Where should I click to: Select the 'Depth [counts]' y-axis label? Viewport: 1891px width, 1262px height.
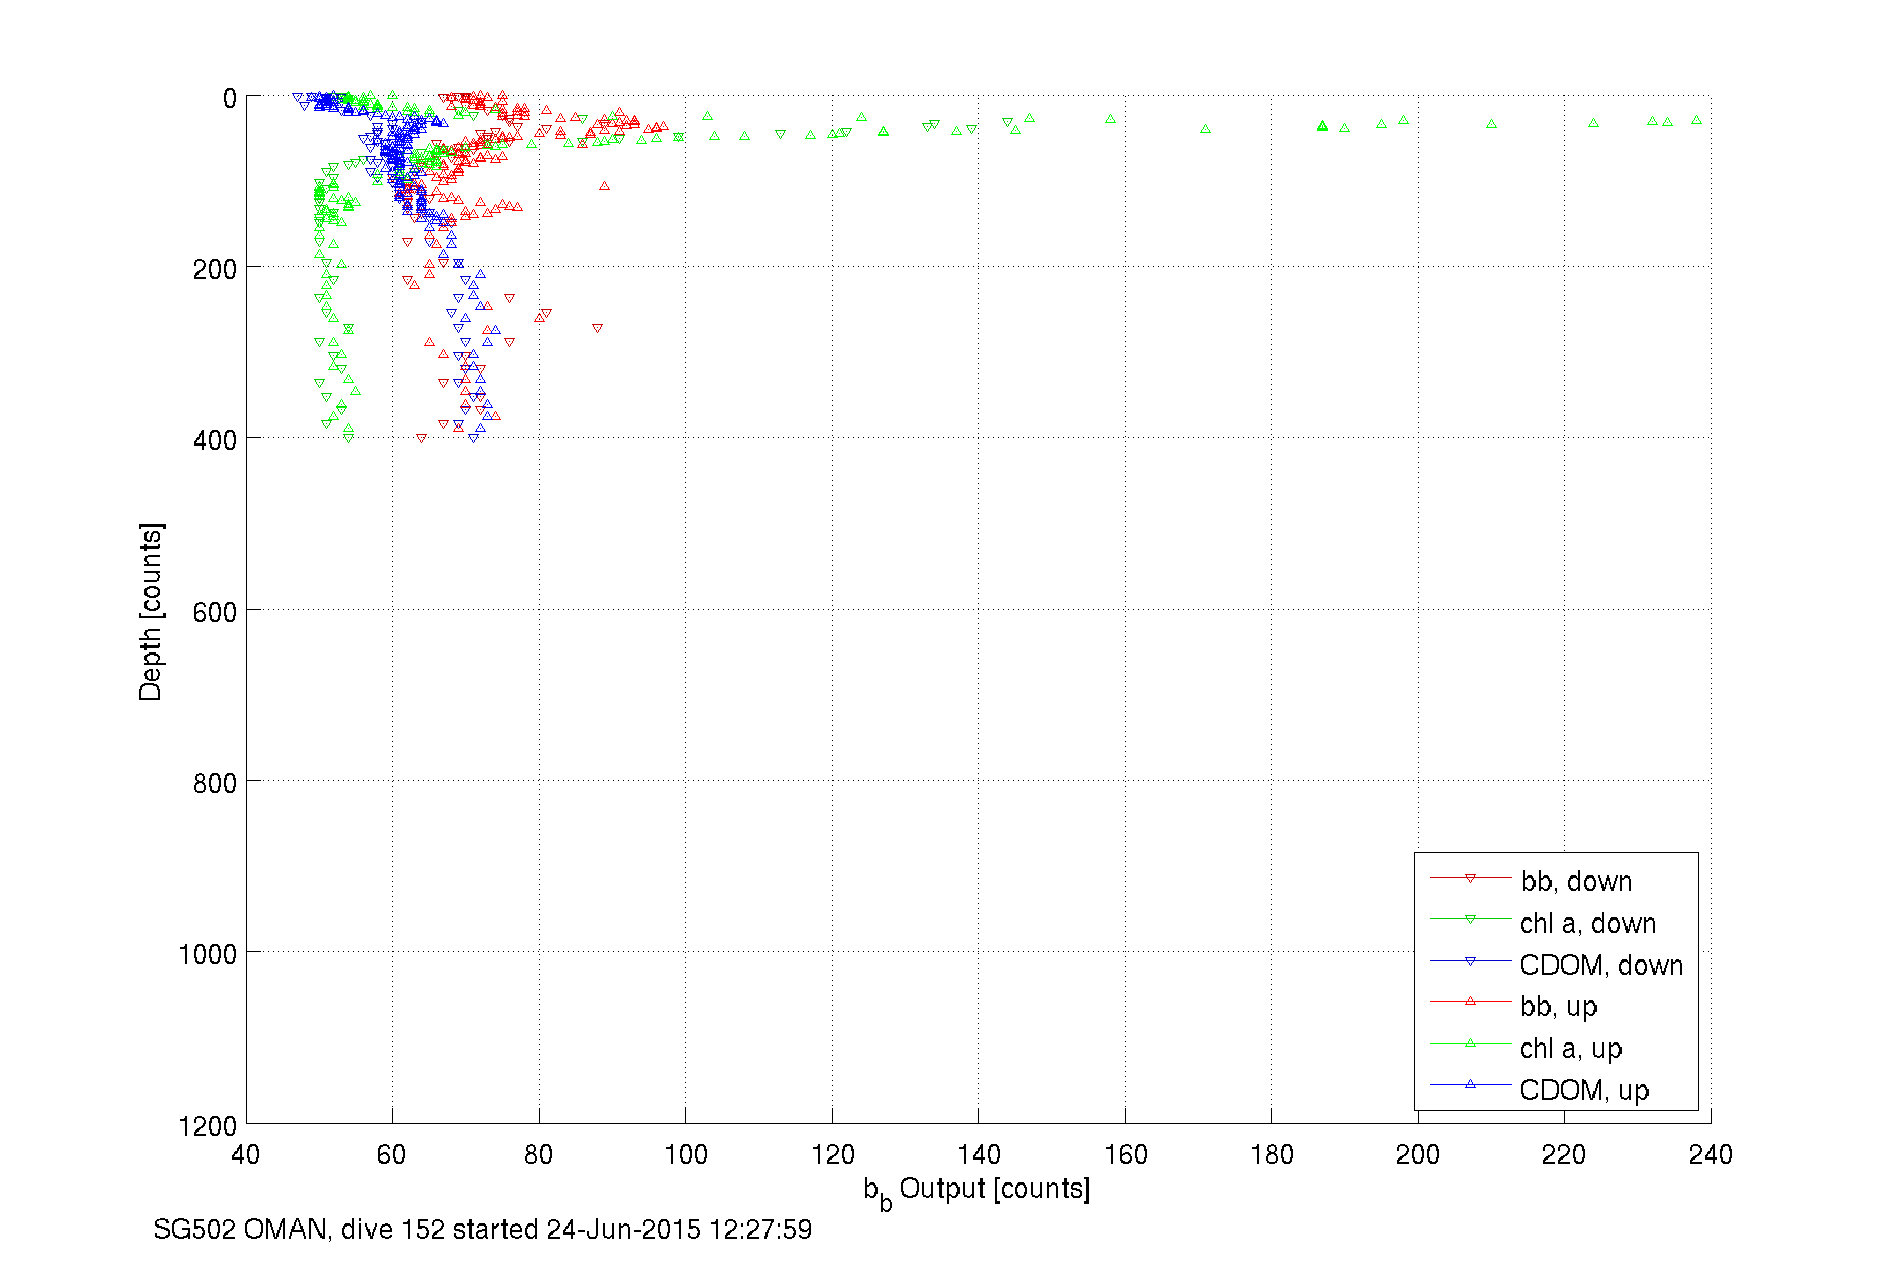pos(150,611)
